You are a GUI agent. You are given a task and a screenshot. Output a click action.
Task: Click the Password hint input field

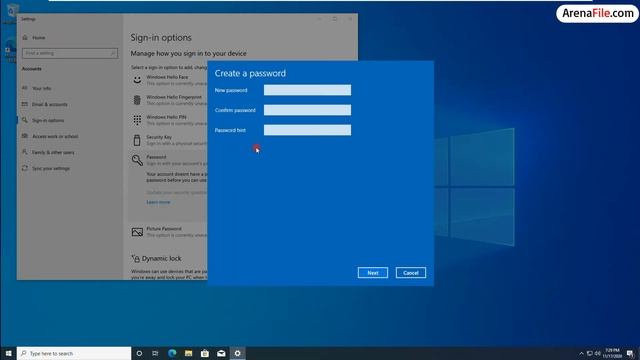307,130
